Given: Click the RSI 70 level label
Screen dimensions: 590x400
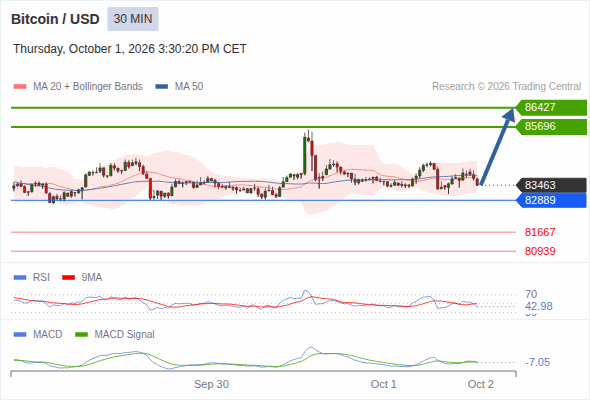Looking at the screenshot, I should point(531,294).
